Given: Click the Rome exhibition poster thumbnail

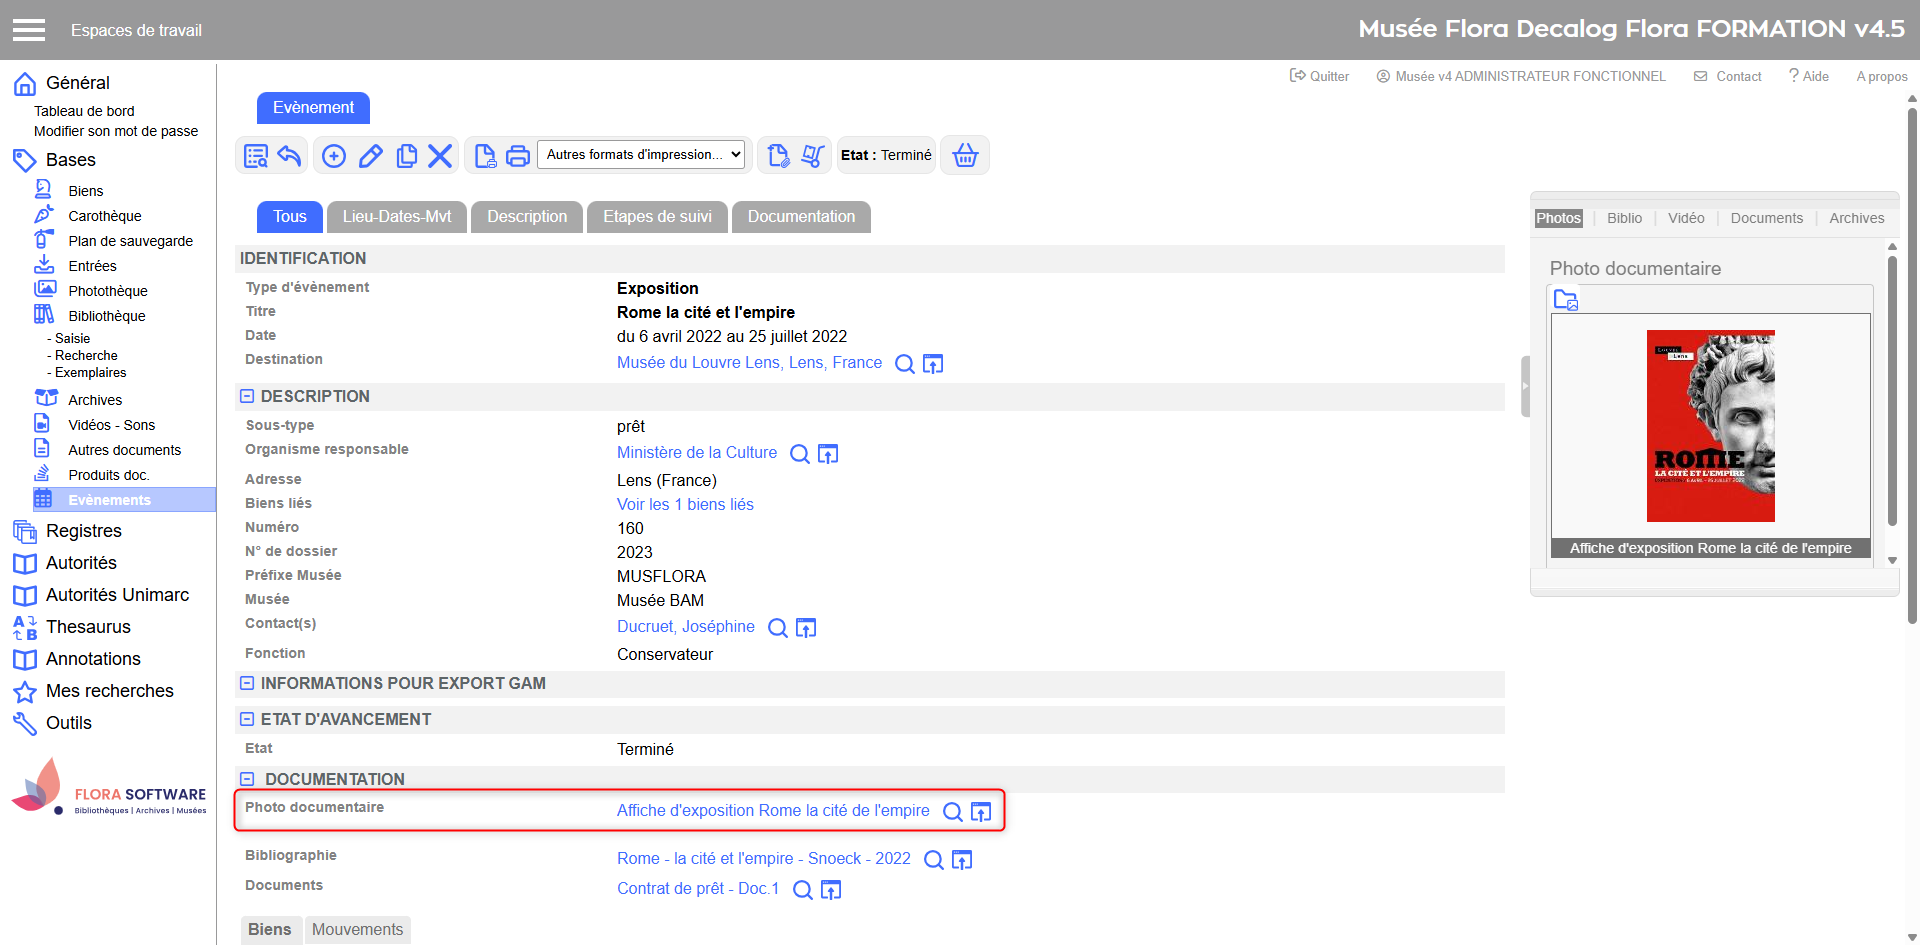Looking at the screenshot, I should (1710, 426).
